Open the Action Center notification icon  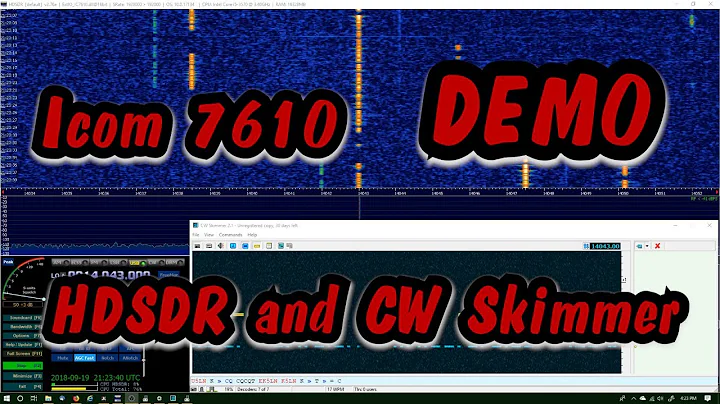tap(708, 398)
